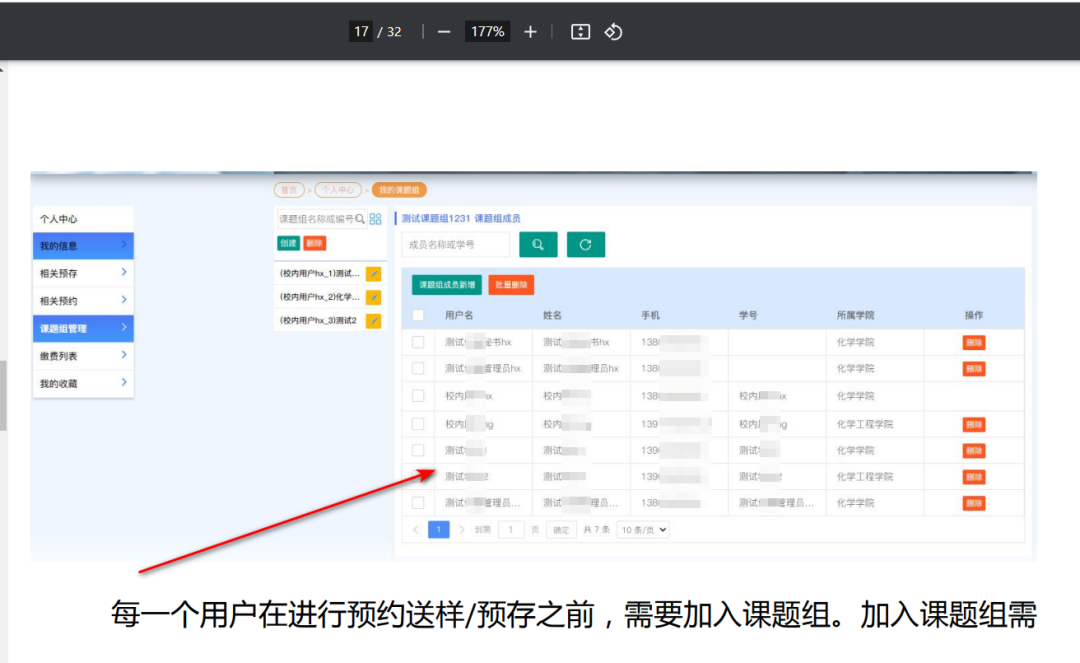Click the page jump number field
Image resolution: width=1080 pixels, height=663 pixels.
[510, 529]
